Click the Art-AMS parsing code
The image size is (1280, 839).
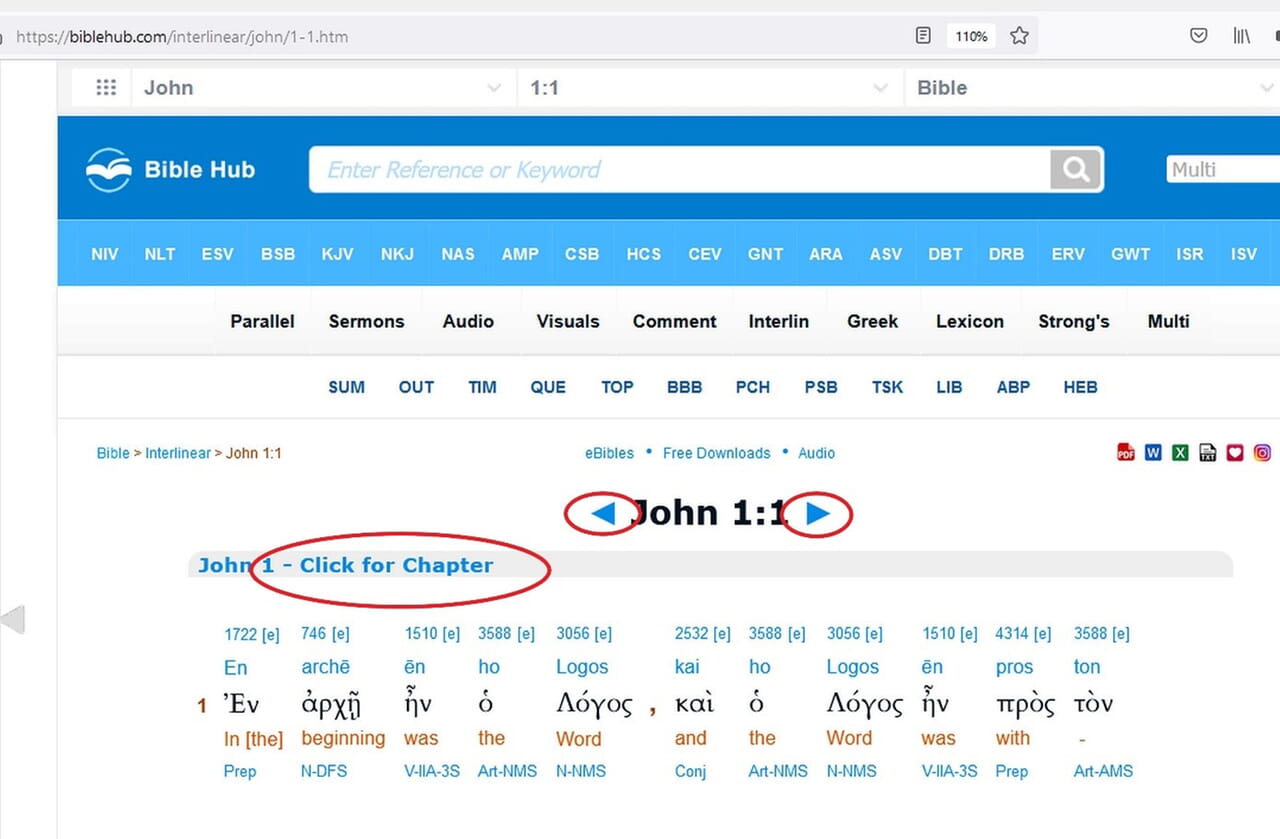pos(1103,771)
